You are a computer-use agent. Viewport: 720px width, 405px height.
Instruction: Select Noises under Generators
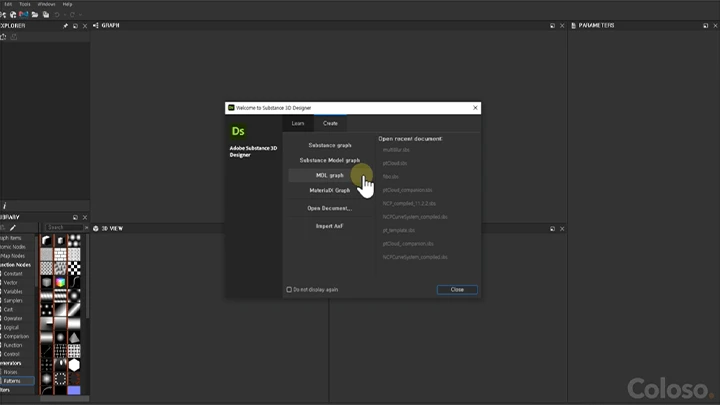point(11,372)
